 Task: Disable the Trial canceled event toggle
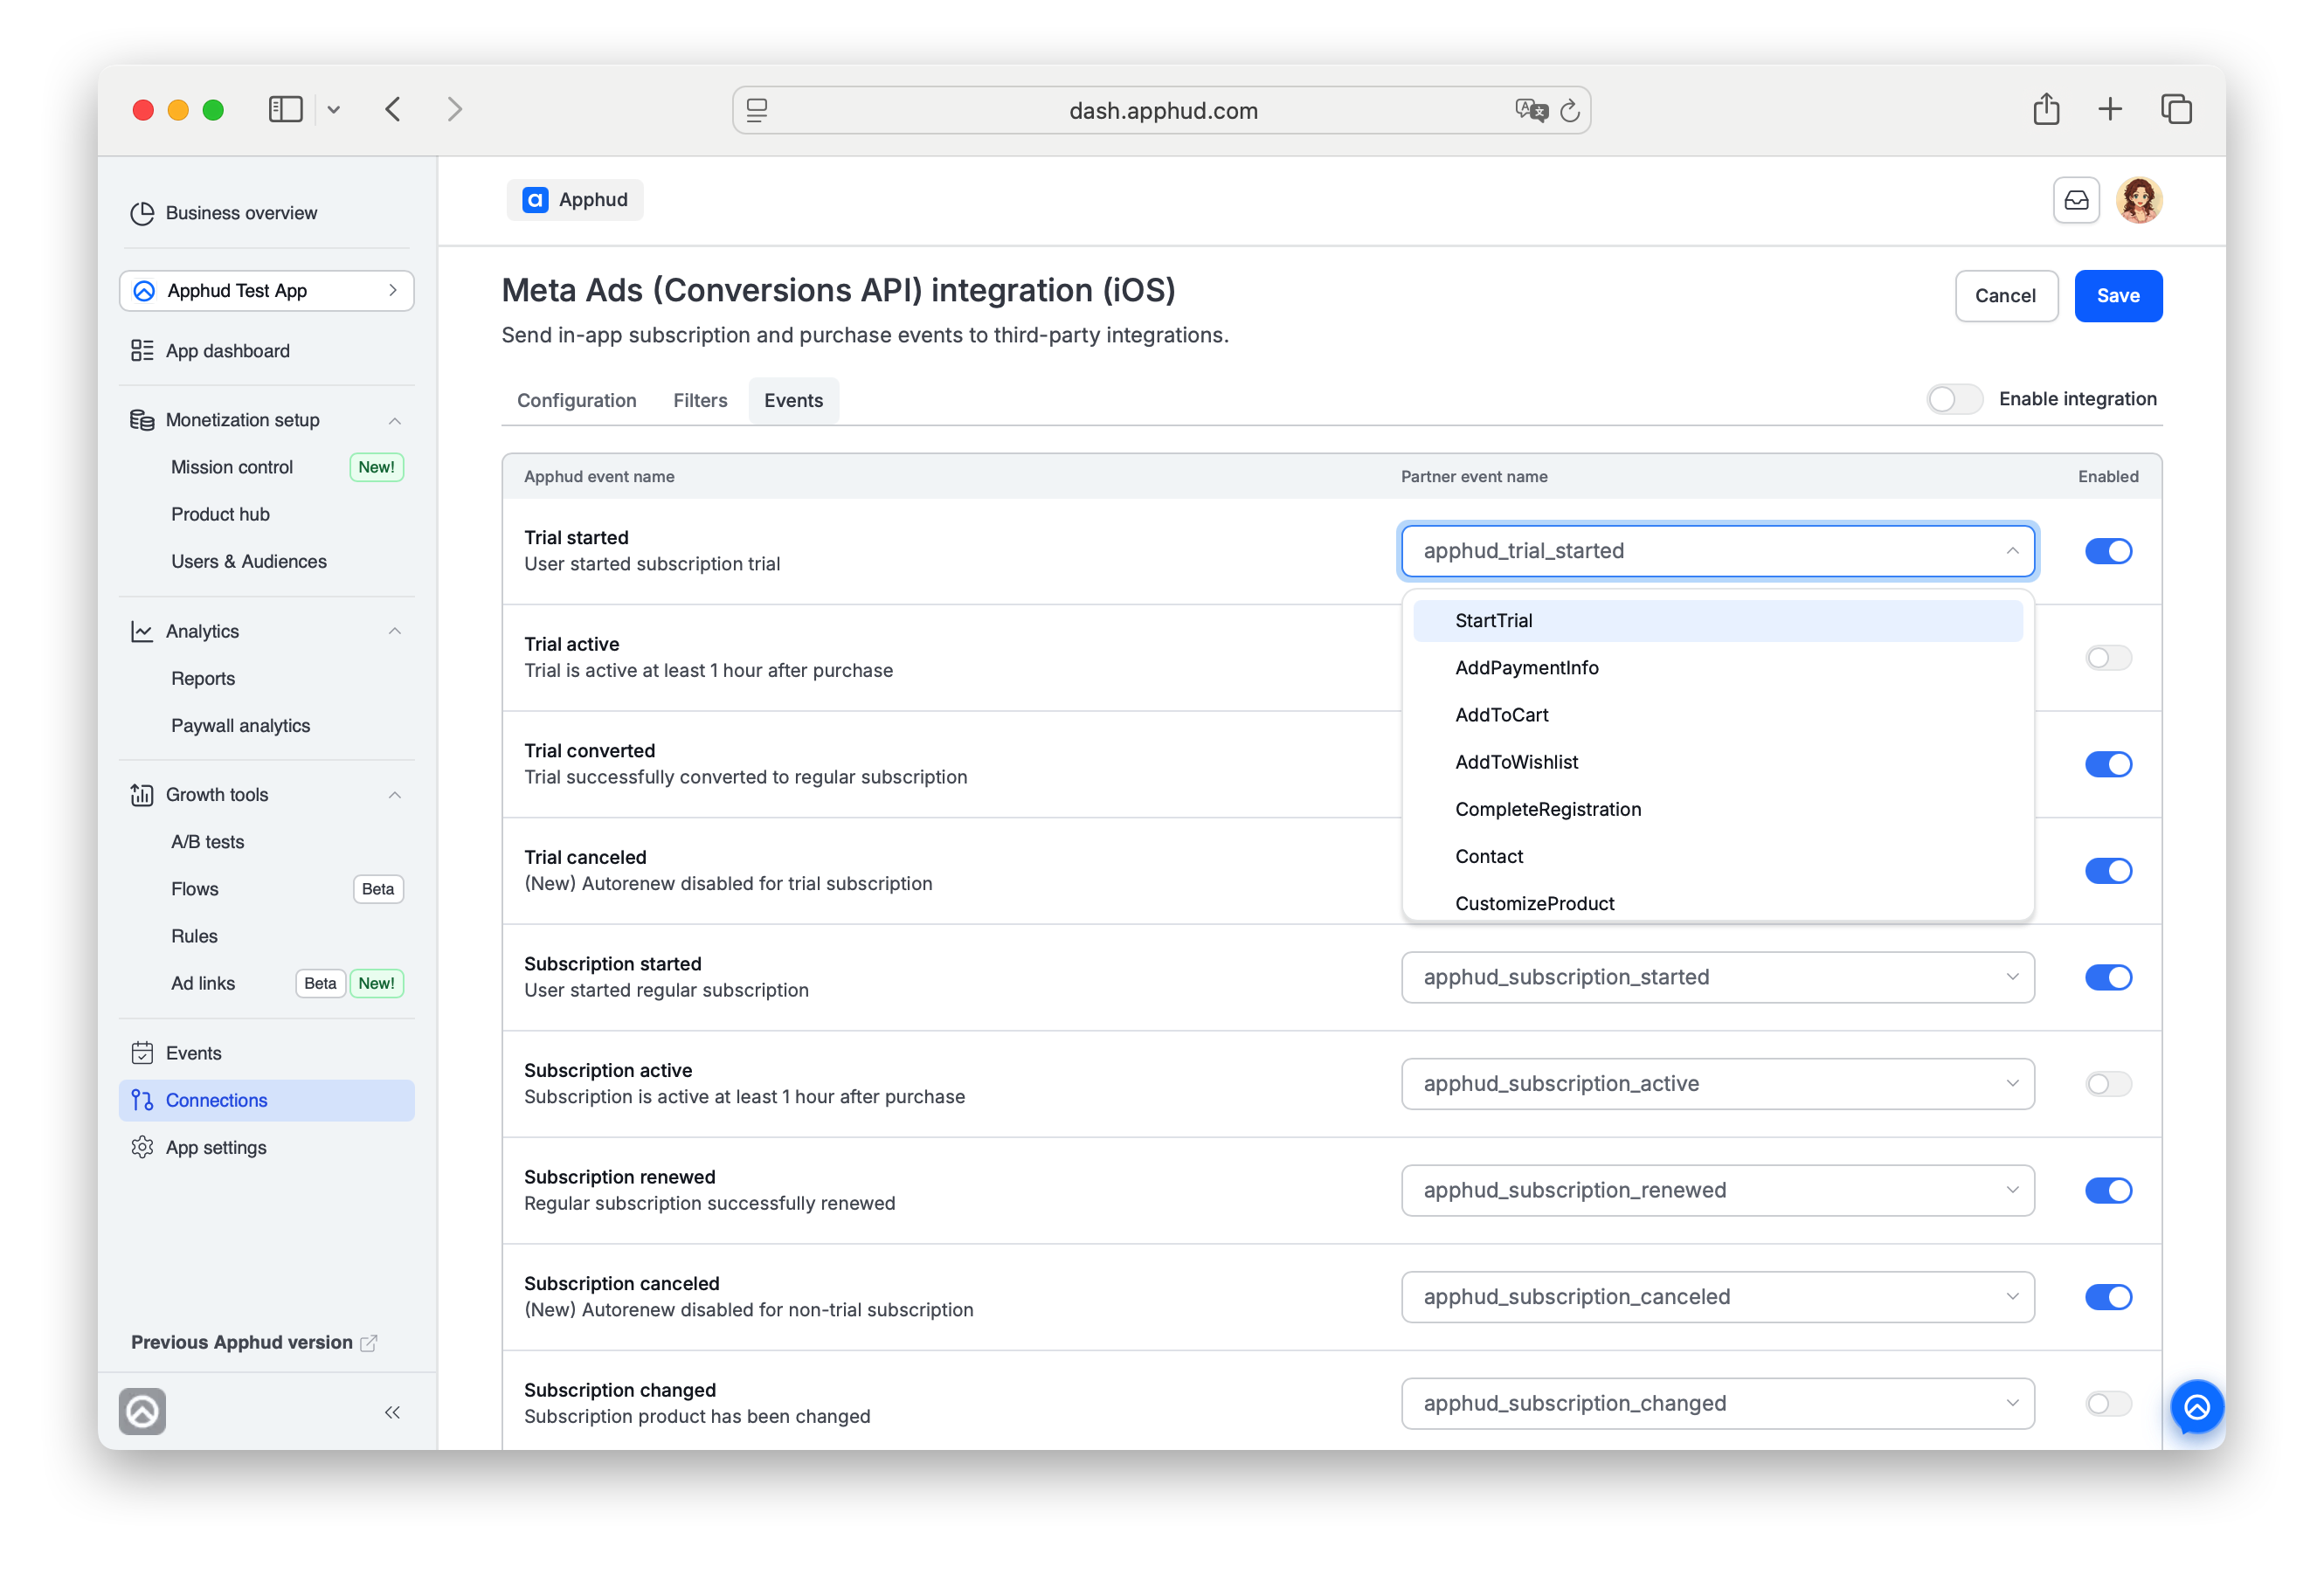[x=2108, y=871]
